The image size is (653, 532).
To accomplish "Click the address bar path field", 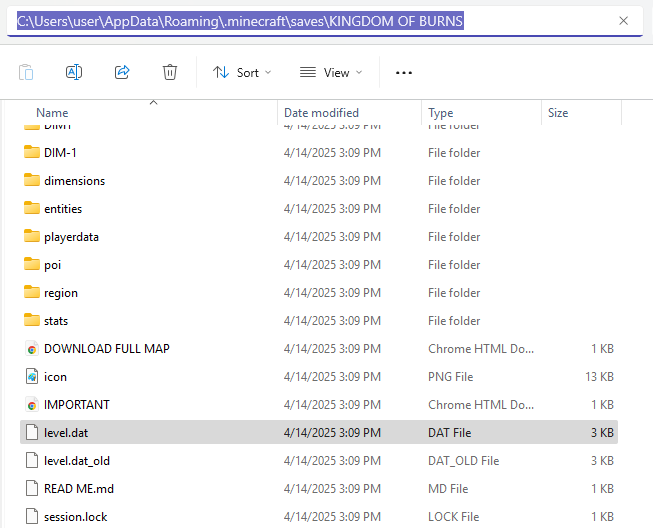I will (300, 21).
